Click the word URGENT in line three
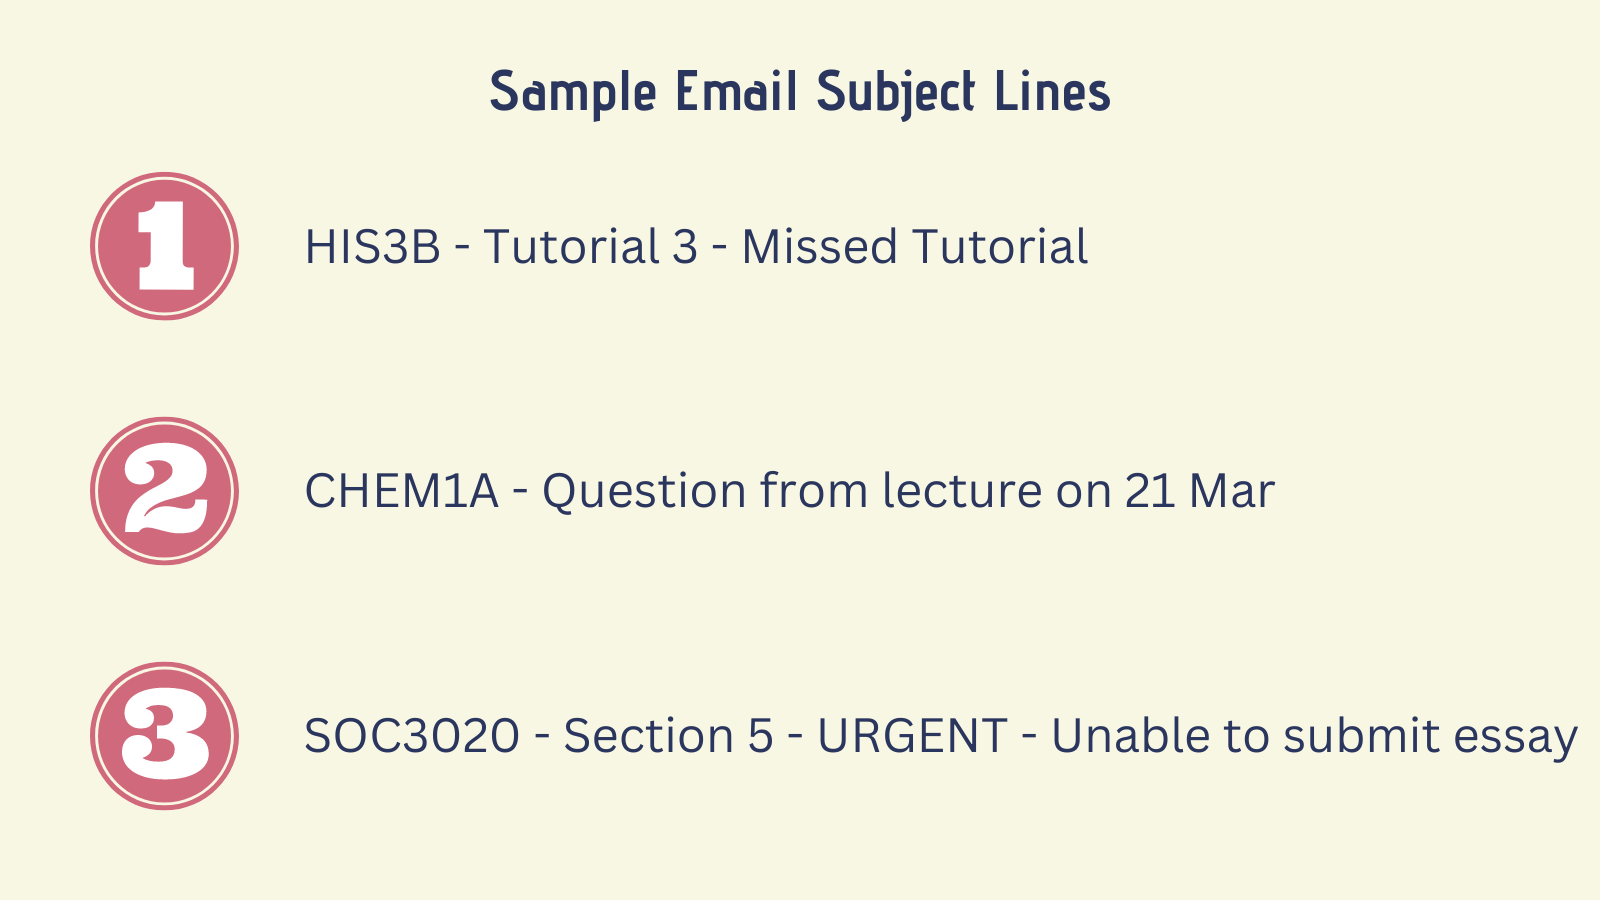 (912, 736)
